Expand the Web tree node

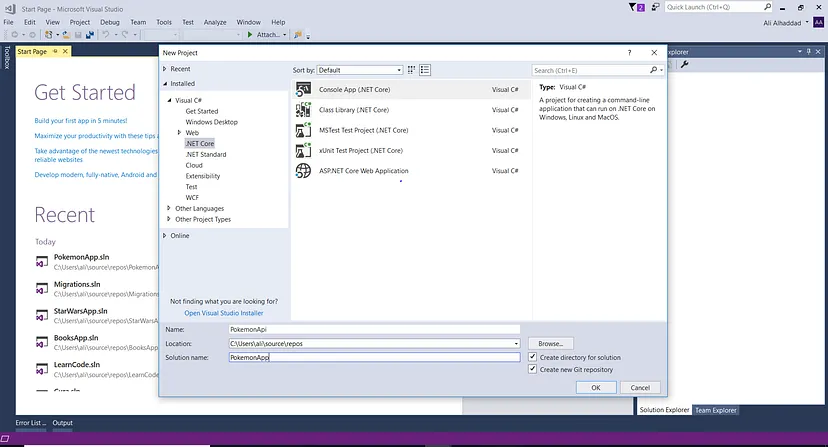(180, 133)
